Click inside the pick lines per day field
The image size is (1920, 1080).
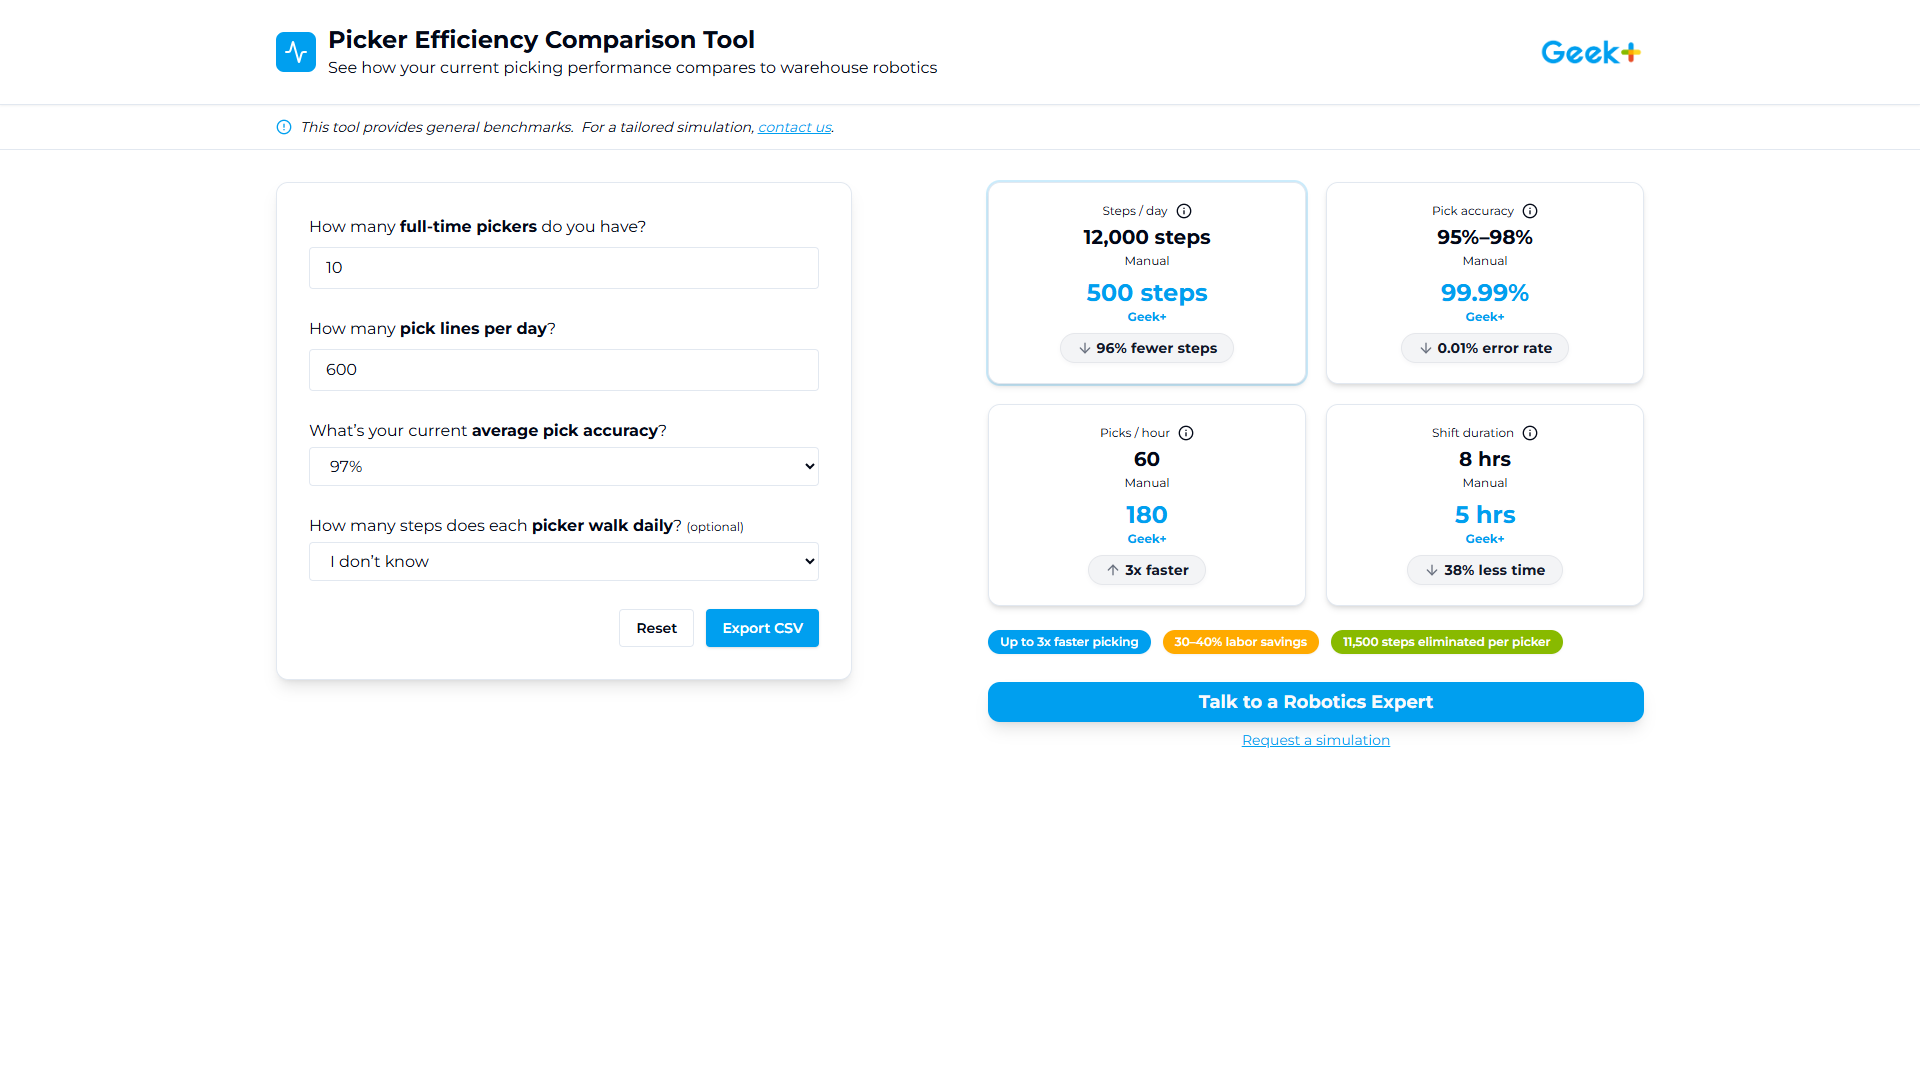(x=563, y=370)
